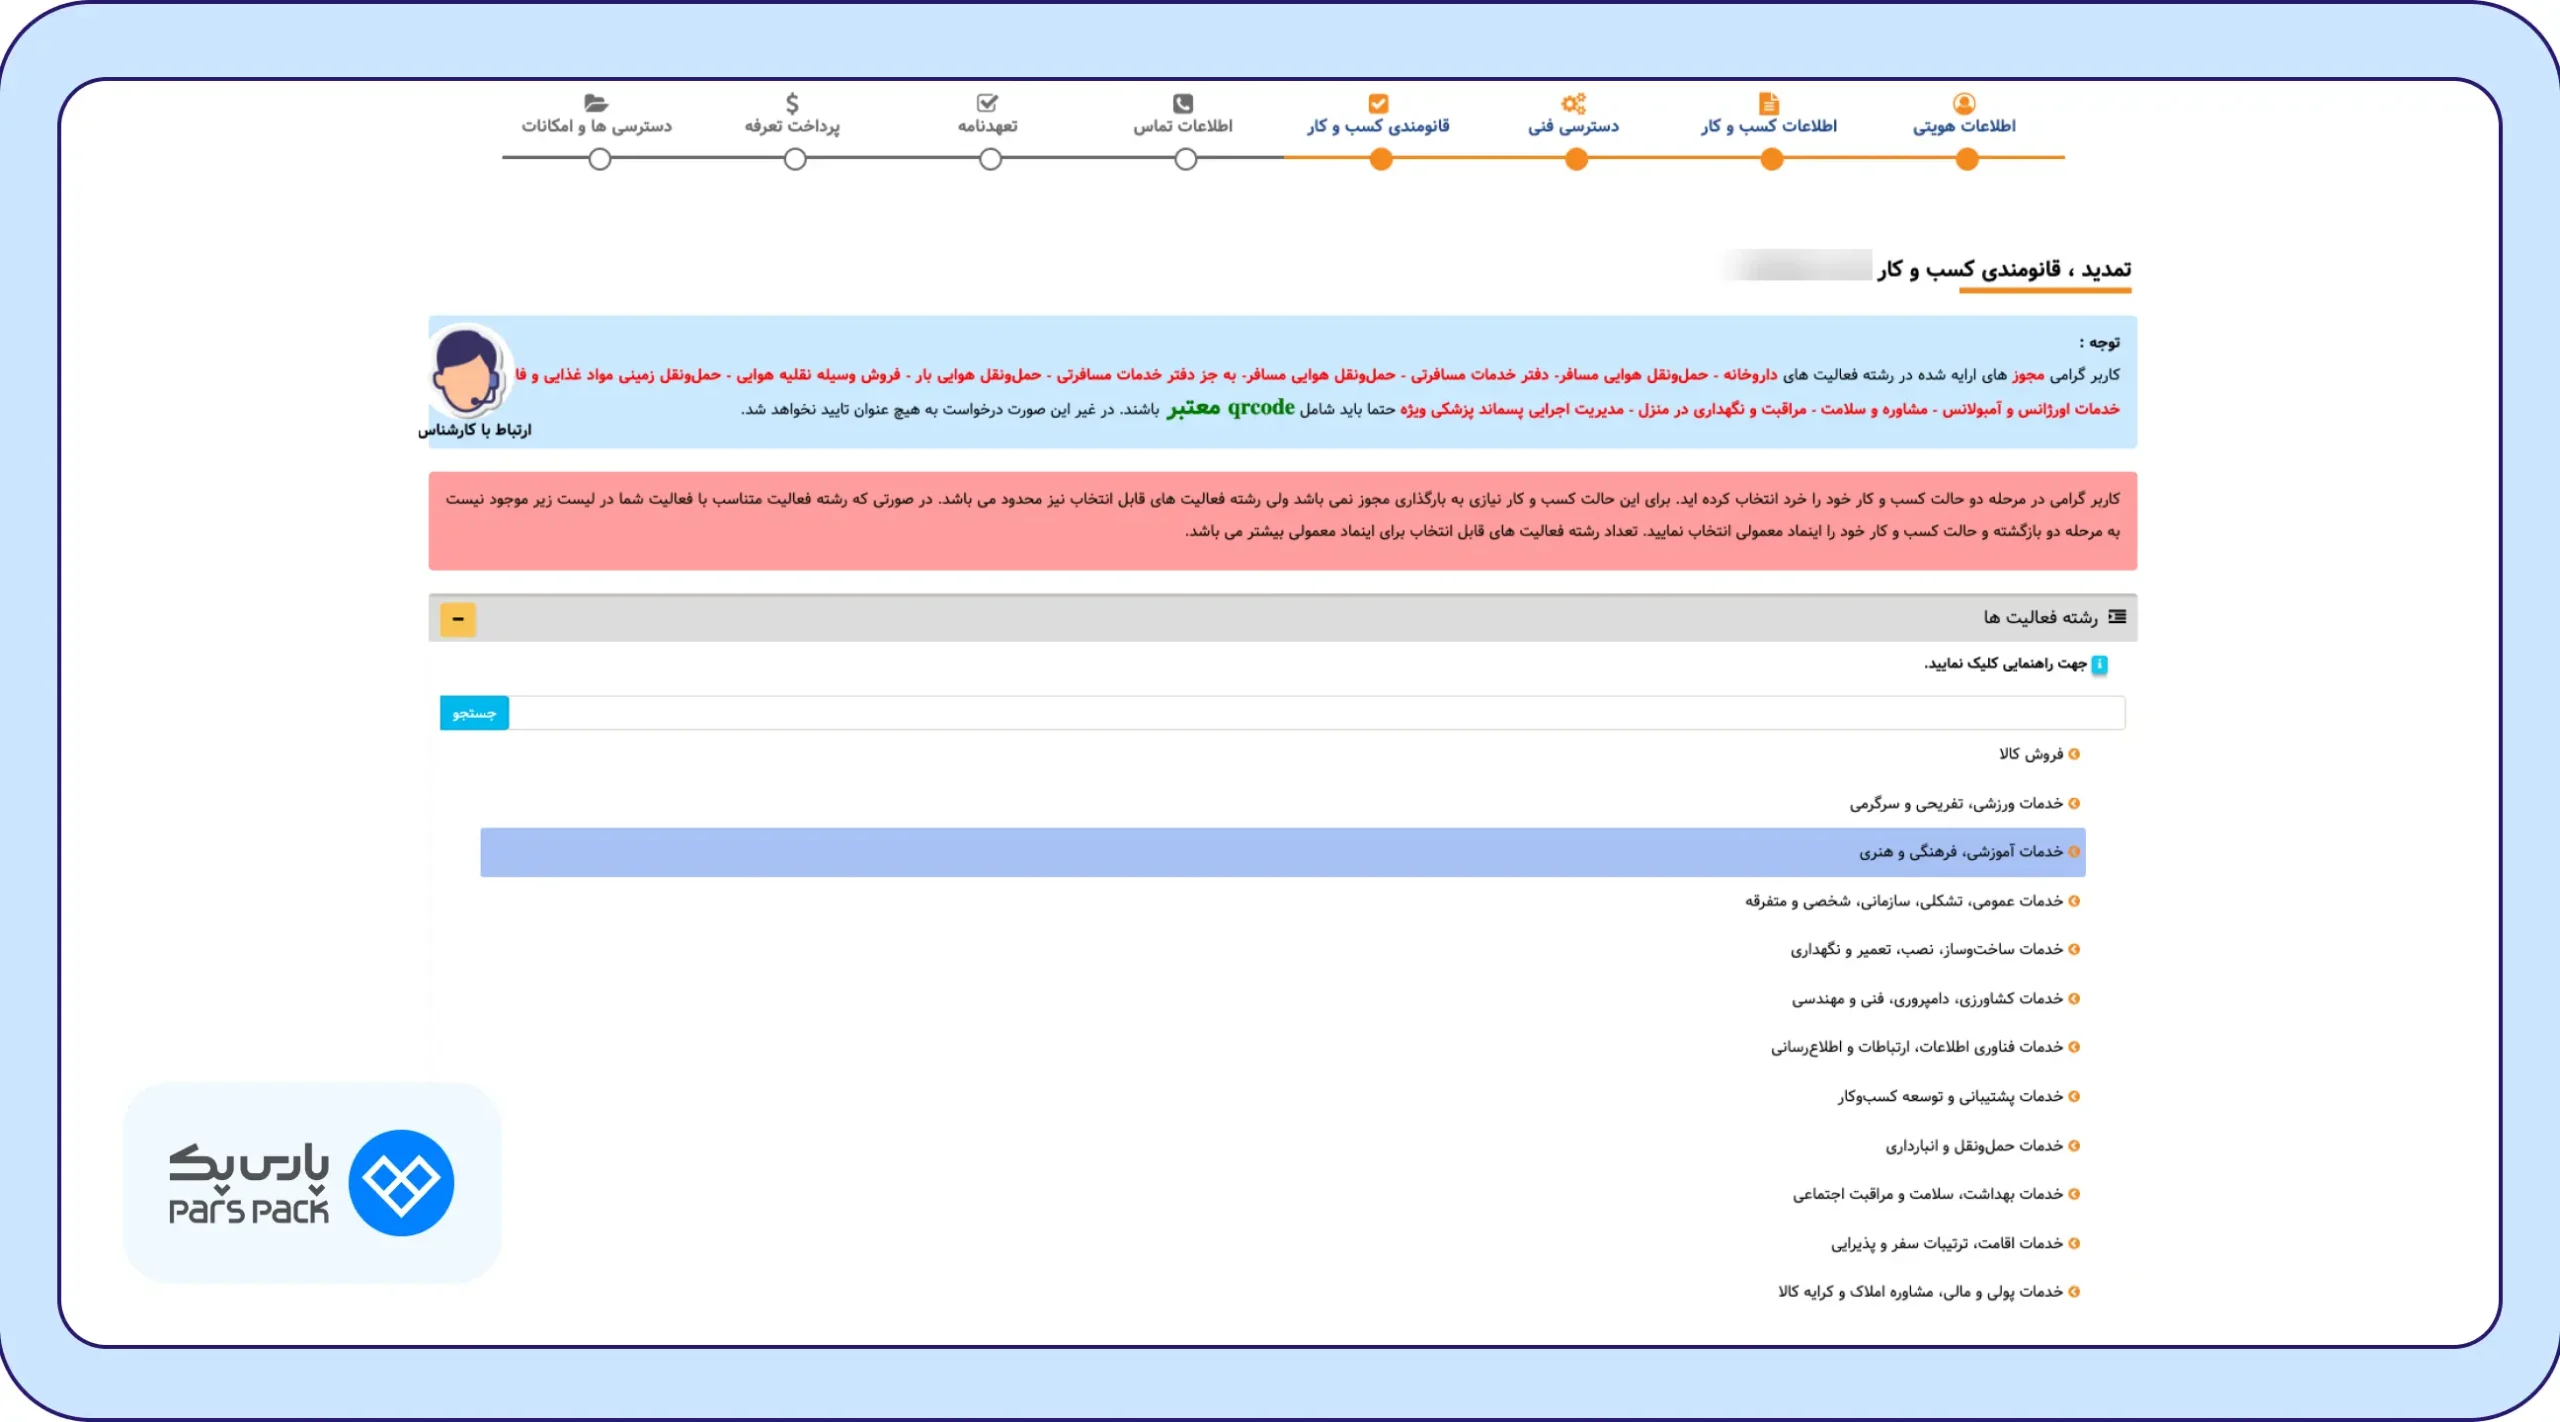This screenshot has width=2560, height=1422.
Task: Select highlighted خدمات آموزشی، فرهنگی و هنری row
Action: 1283,852
